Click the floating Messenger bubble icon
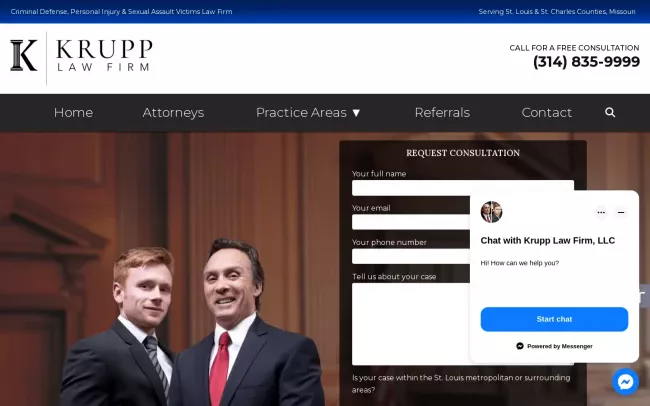Screen dimensions: 650x406 [626, 382]
